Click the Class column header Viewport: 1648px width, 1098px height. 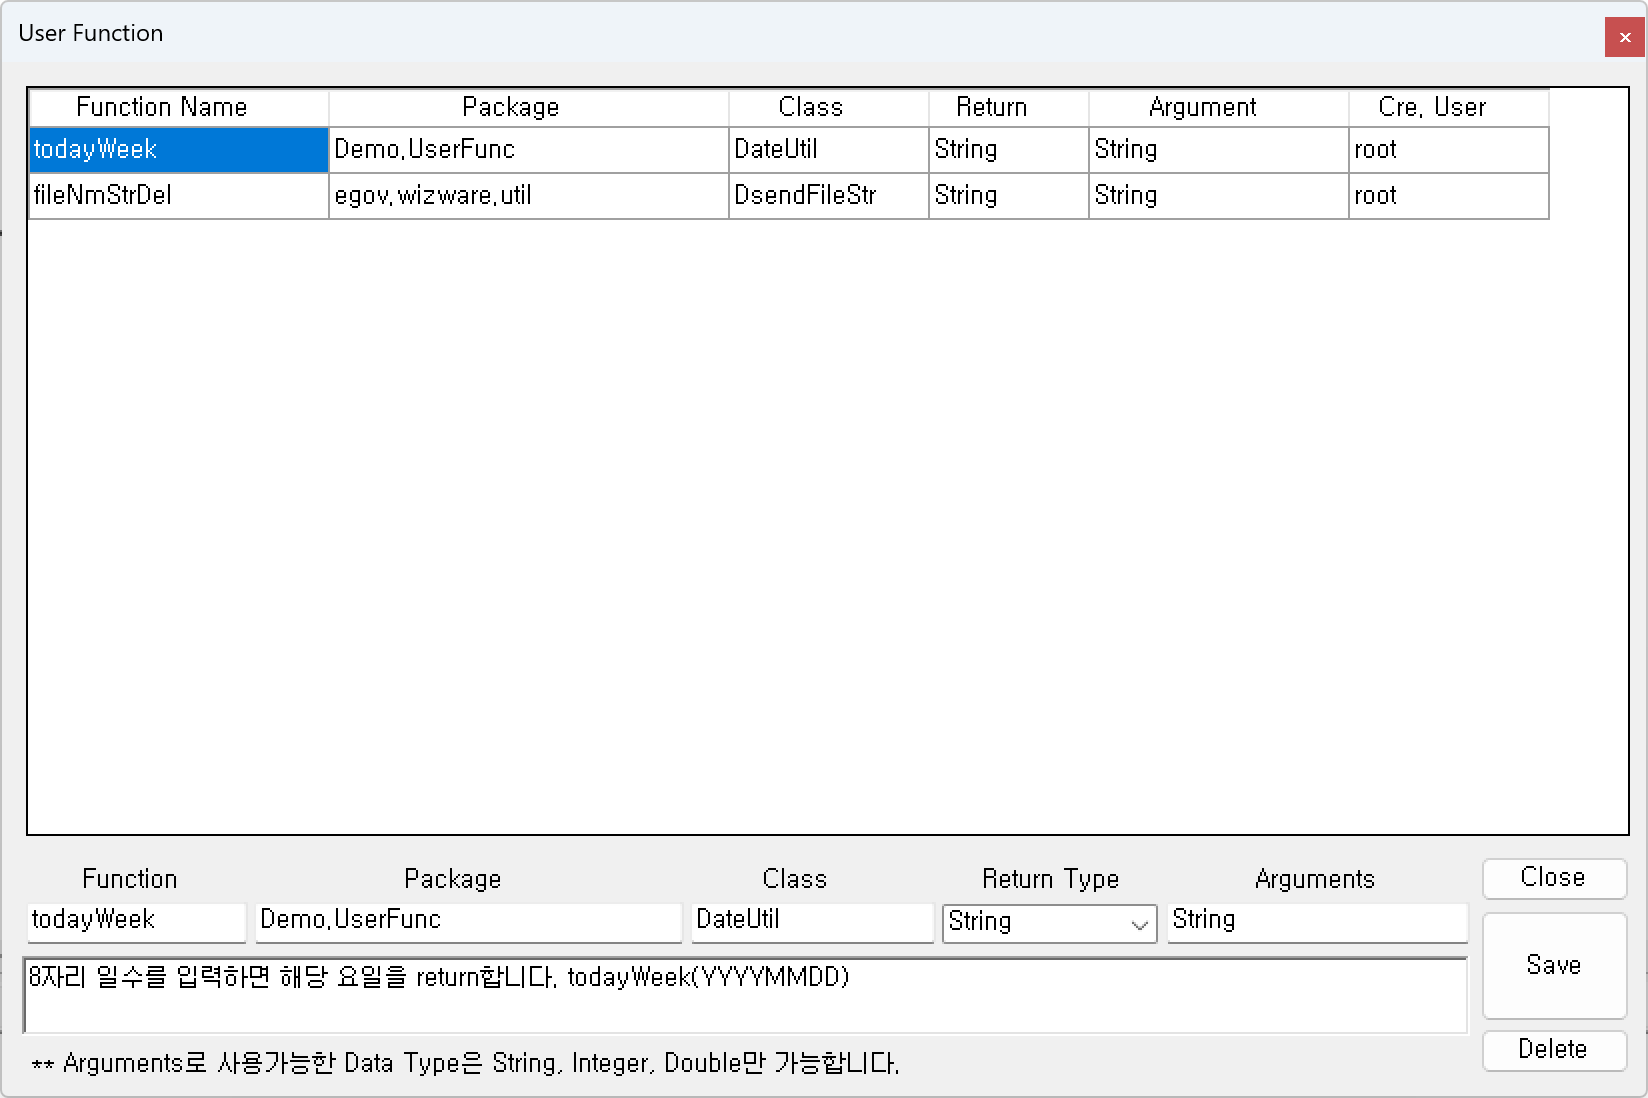click(x=811, y=107)
